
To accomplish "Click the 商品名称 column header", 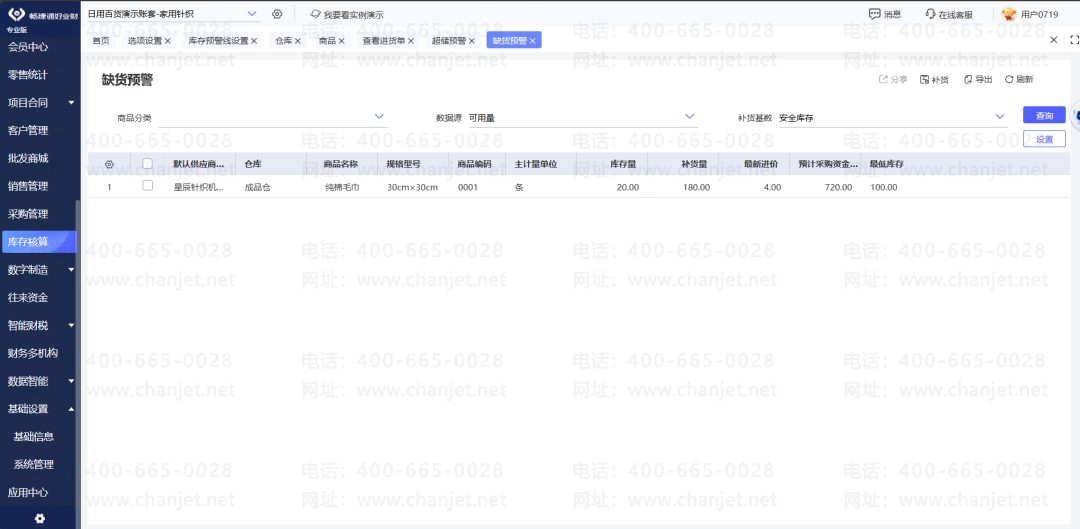I will point(341,165).
